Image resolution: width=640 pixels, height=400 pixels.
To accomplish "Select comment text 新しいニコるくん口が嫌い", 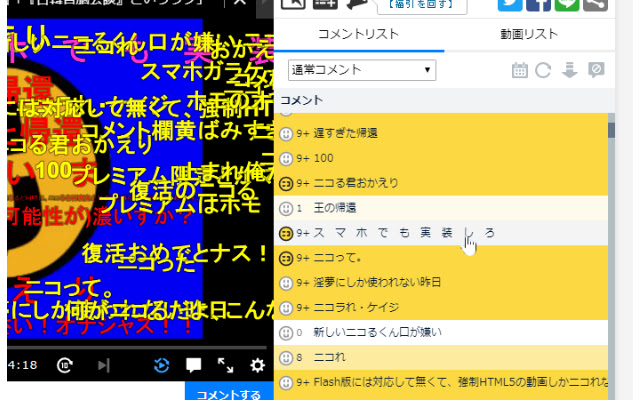I will pyautogui.click(x=378, y=333).
